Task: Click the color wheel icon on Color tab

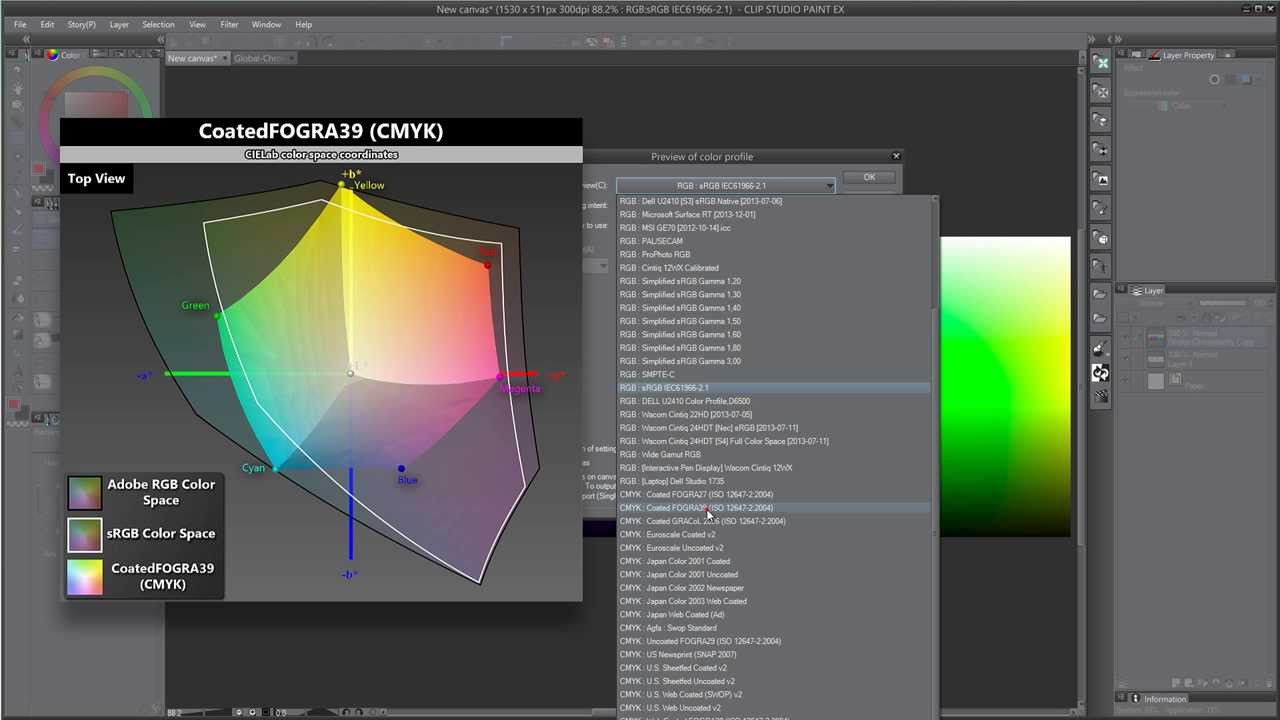Action: coord(52,55)
